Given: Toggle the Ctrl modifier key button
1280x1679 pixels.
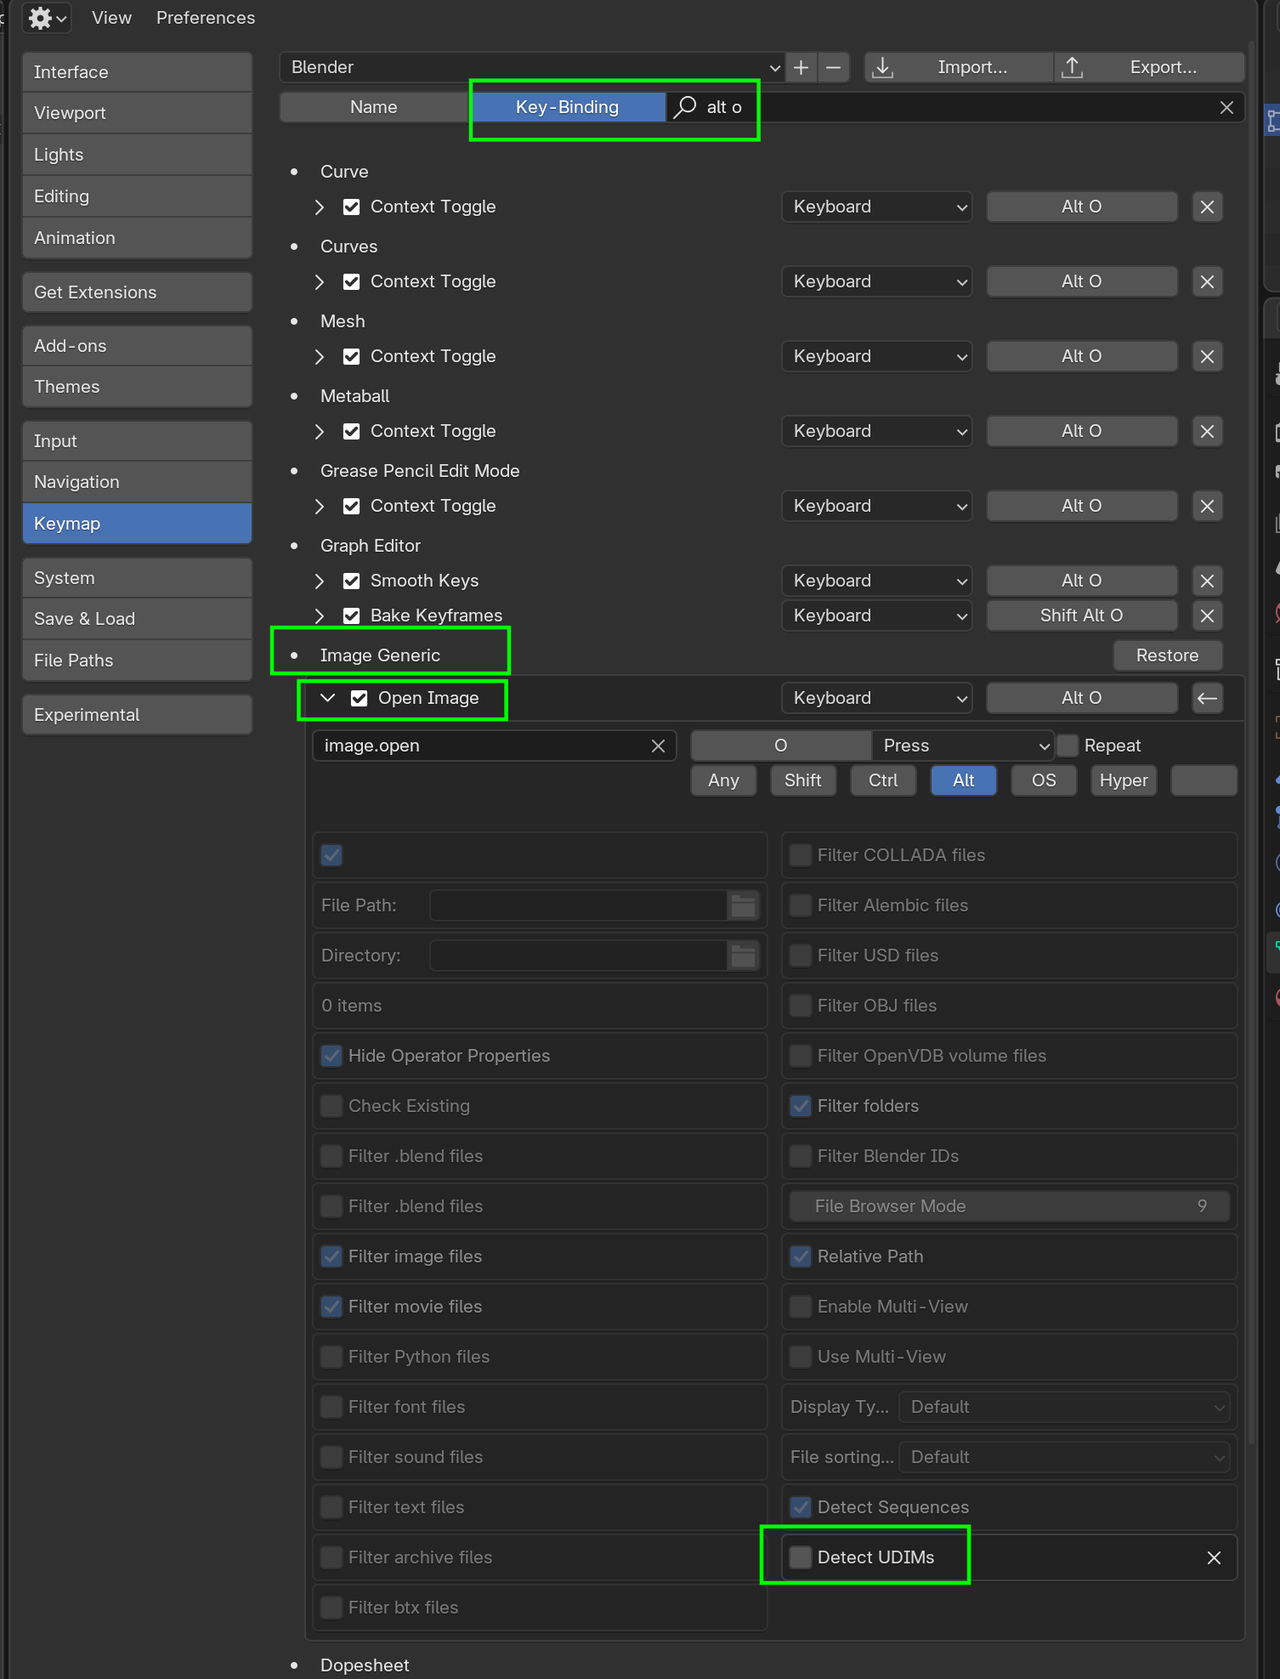Looking at the screenshot, I should (x=883, y=781).
